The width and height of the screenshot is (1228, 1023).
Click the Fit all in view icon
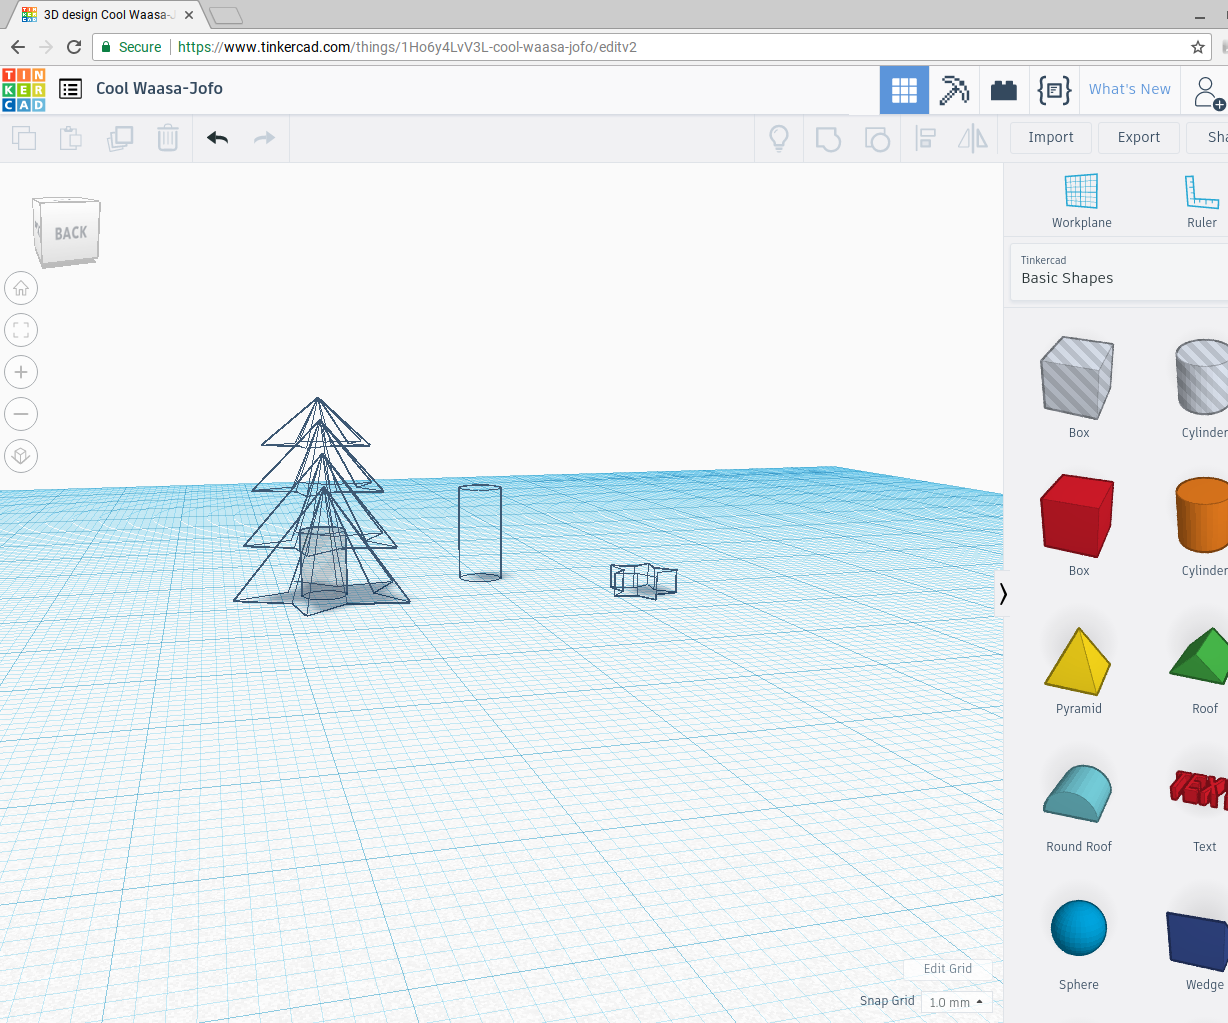click(x=21, y=330)
